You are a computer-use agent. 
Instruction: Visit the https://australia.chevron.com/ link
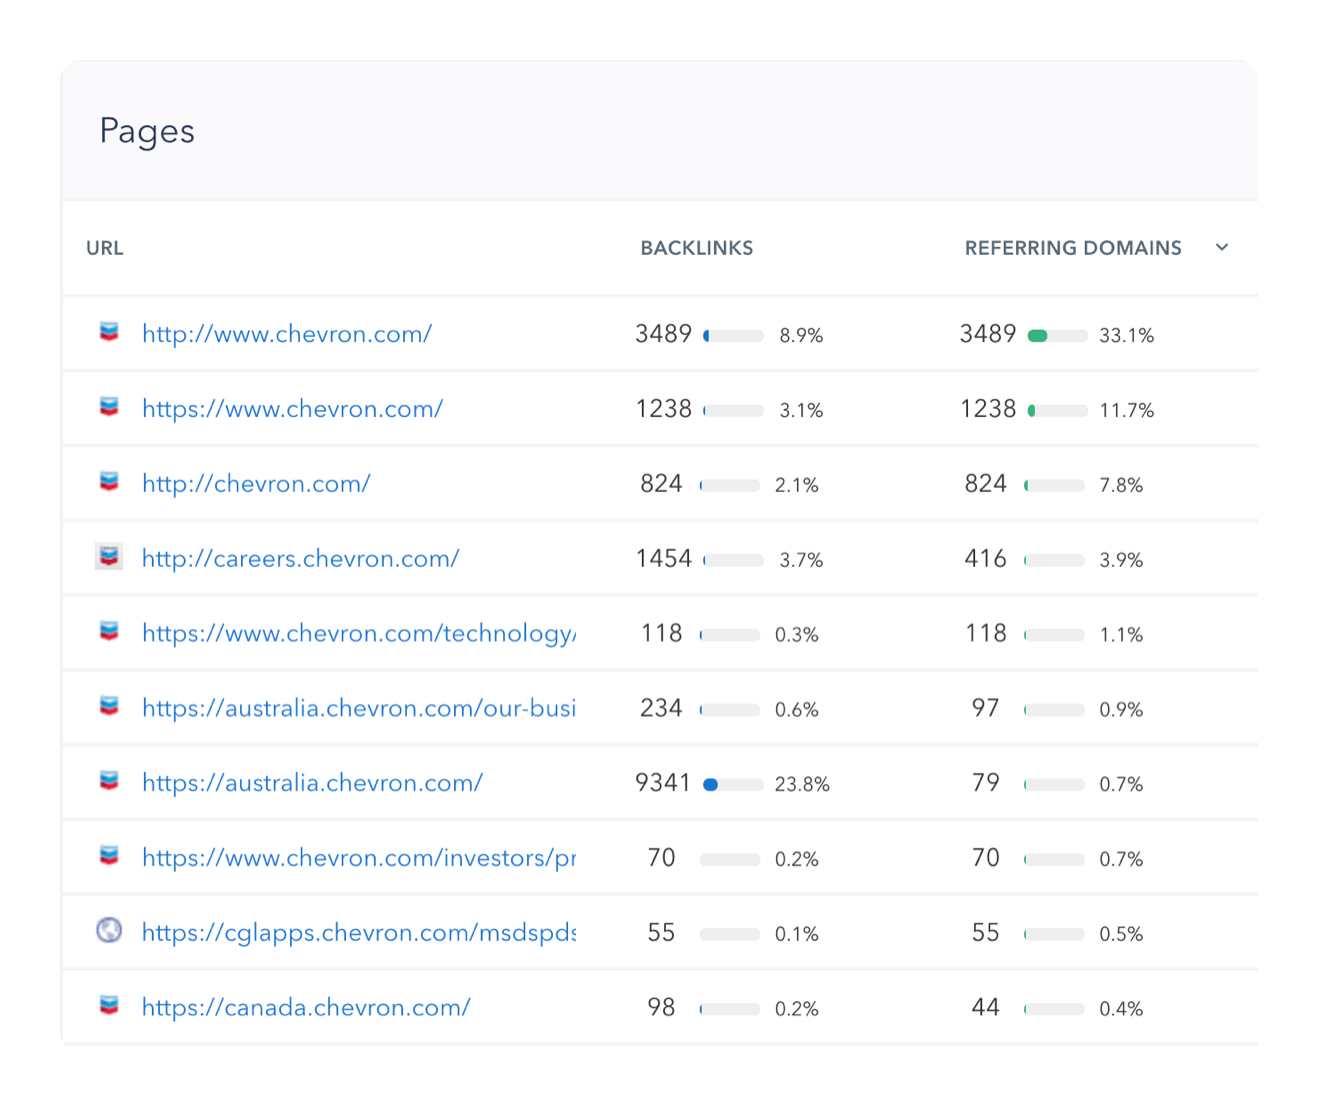click(x=312, y=783)
